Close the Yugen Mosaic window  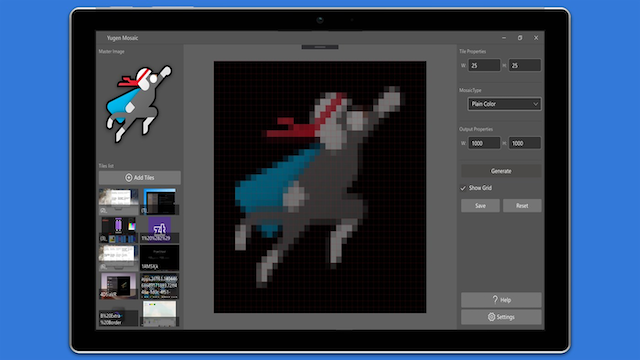536,38
